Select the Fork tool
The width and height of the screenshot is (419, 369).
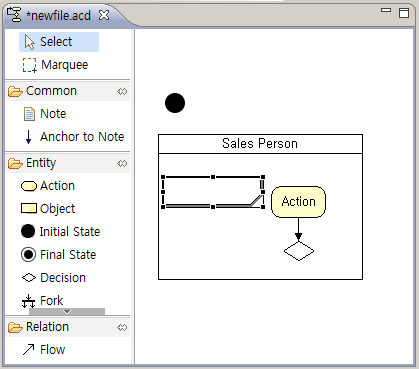click(42, 301)
